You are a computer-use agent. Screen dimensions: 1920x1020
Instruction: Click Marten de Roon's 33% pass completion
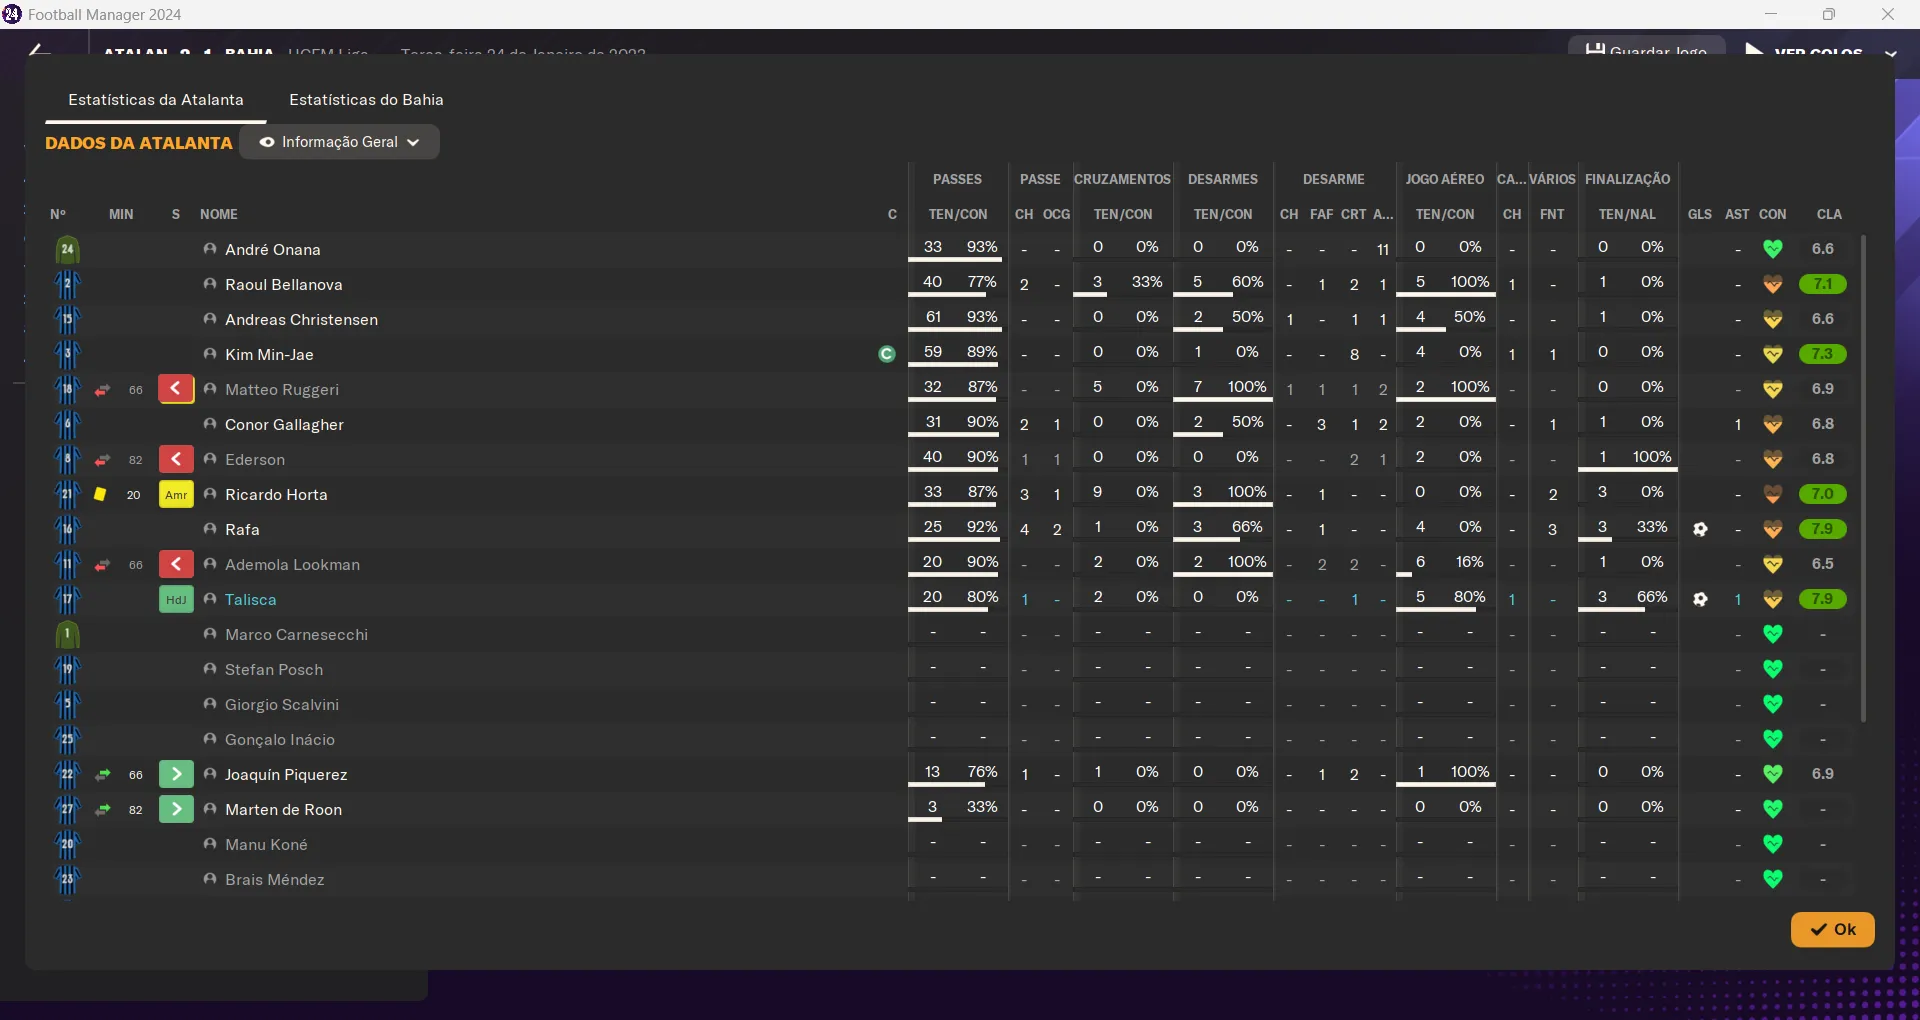982,807
